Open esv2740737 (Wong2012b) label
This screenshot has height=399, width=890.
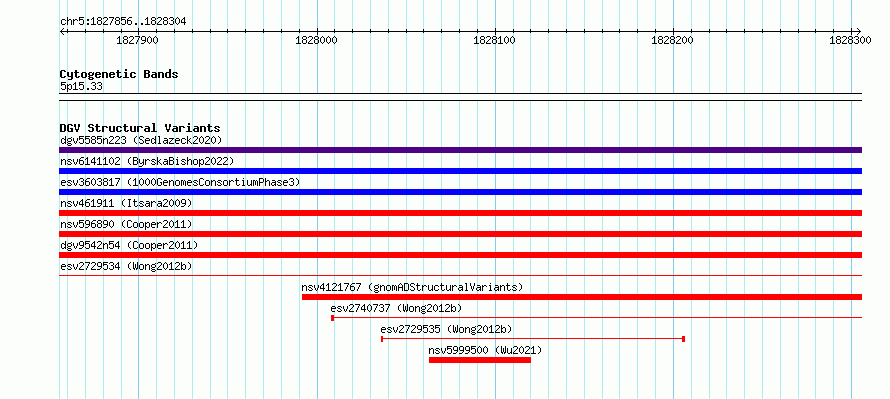[x=396, y=308]
